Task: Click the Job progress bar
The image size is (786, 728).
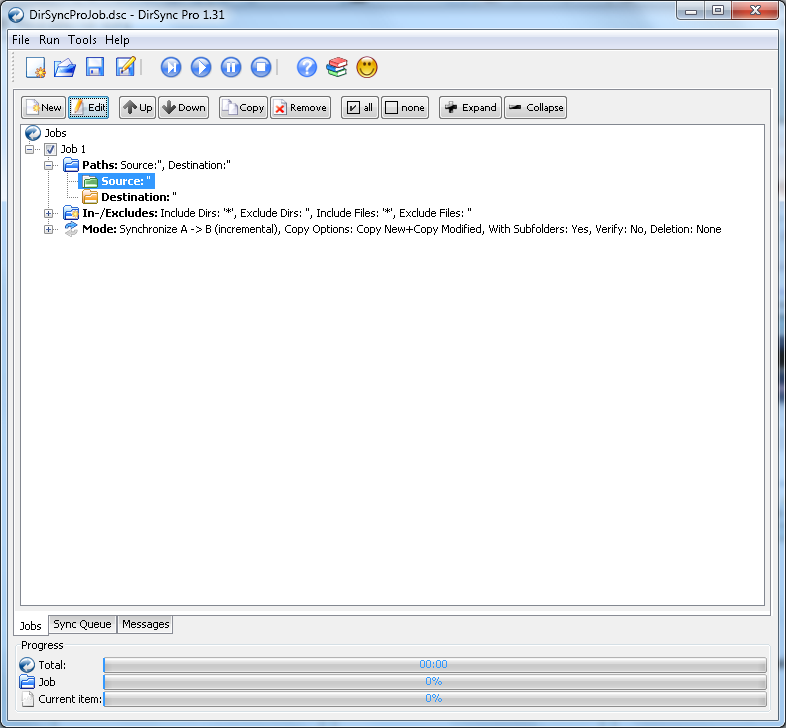Action: coord(435,681)
